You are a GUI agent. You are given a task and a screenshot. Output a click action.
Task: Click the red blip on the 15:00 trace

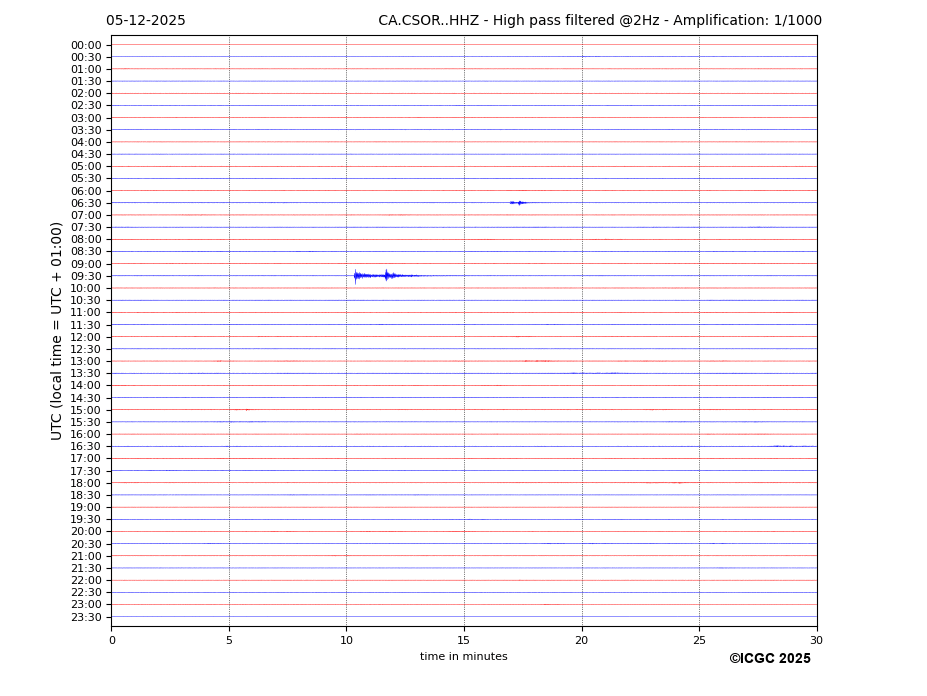coord(247,410)
